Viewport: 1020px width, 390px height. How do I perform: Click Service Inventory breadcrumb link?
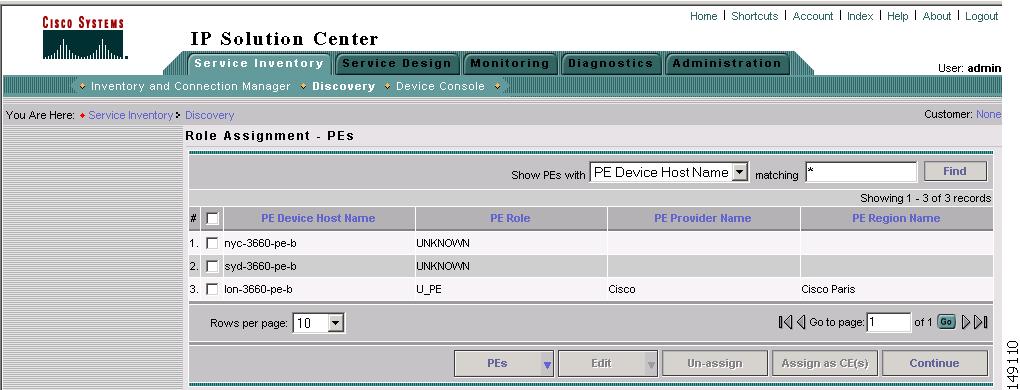[x=131, y=115]
